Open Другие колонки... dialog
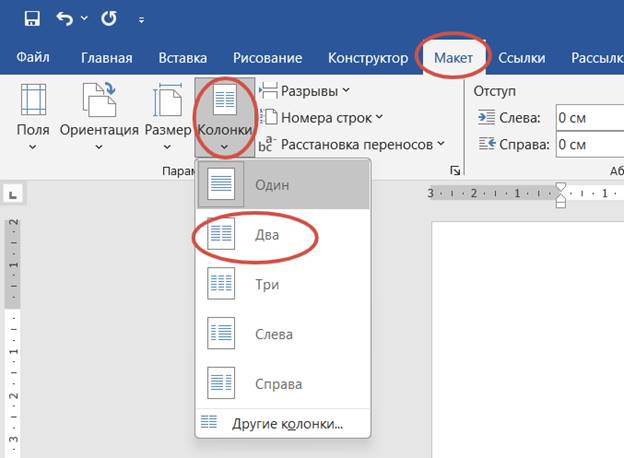Screen dimensions: 624x458 tap(285, 423)
